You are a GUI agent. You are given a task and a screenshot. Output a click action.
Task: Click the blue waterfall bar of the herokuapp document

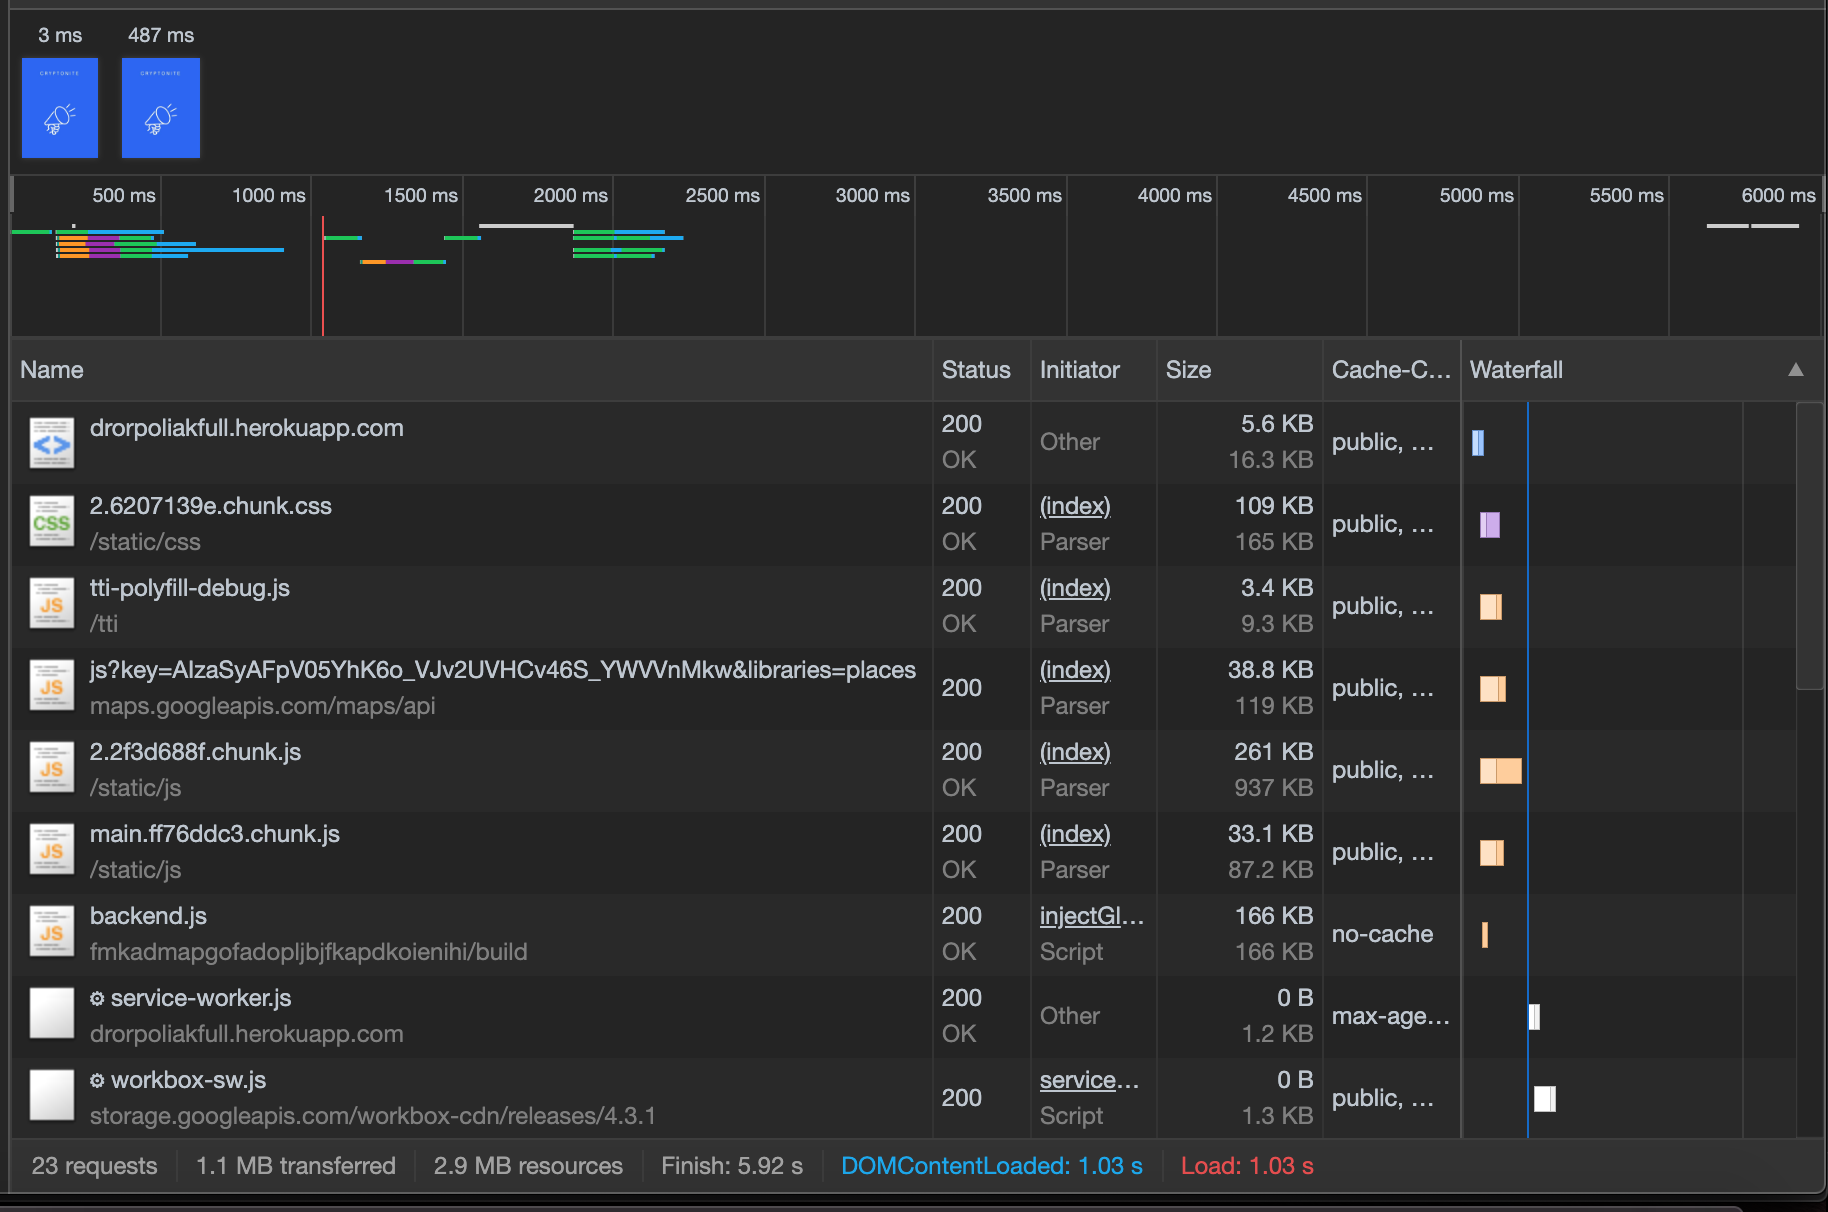coord(1478,443)
